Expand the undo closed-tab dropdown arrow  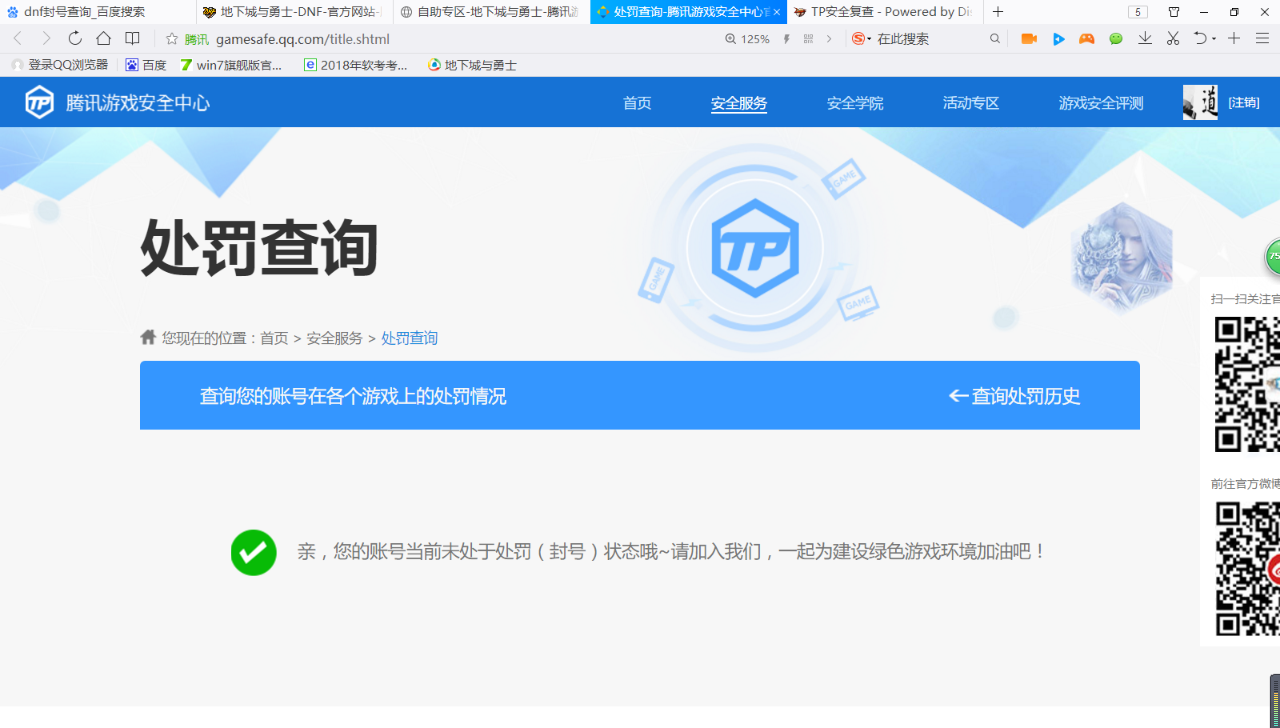(x=1214, y=39)
